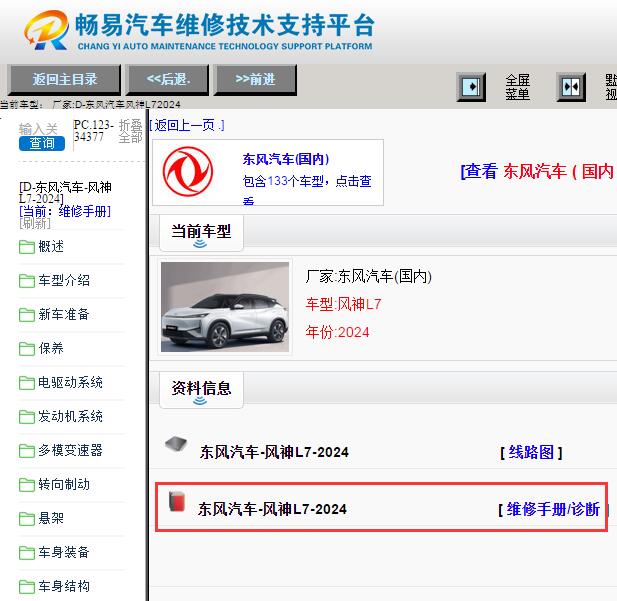Expand the 车身结构 tree item
Viewport: 617px width, 601px height.
pyautogui.click(x=64, y=586)
